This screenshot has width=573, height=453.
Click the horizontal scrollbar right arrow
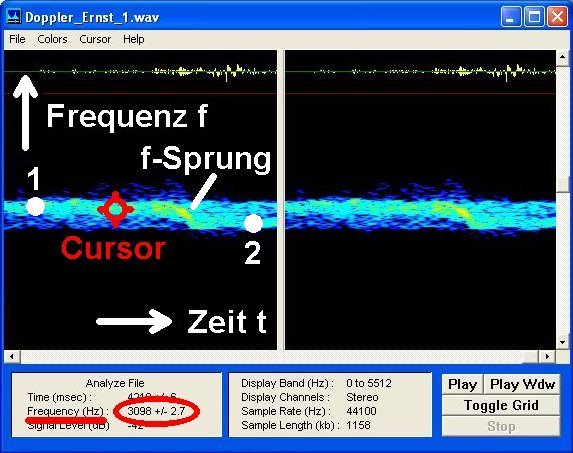coord(547,356)
